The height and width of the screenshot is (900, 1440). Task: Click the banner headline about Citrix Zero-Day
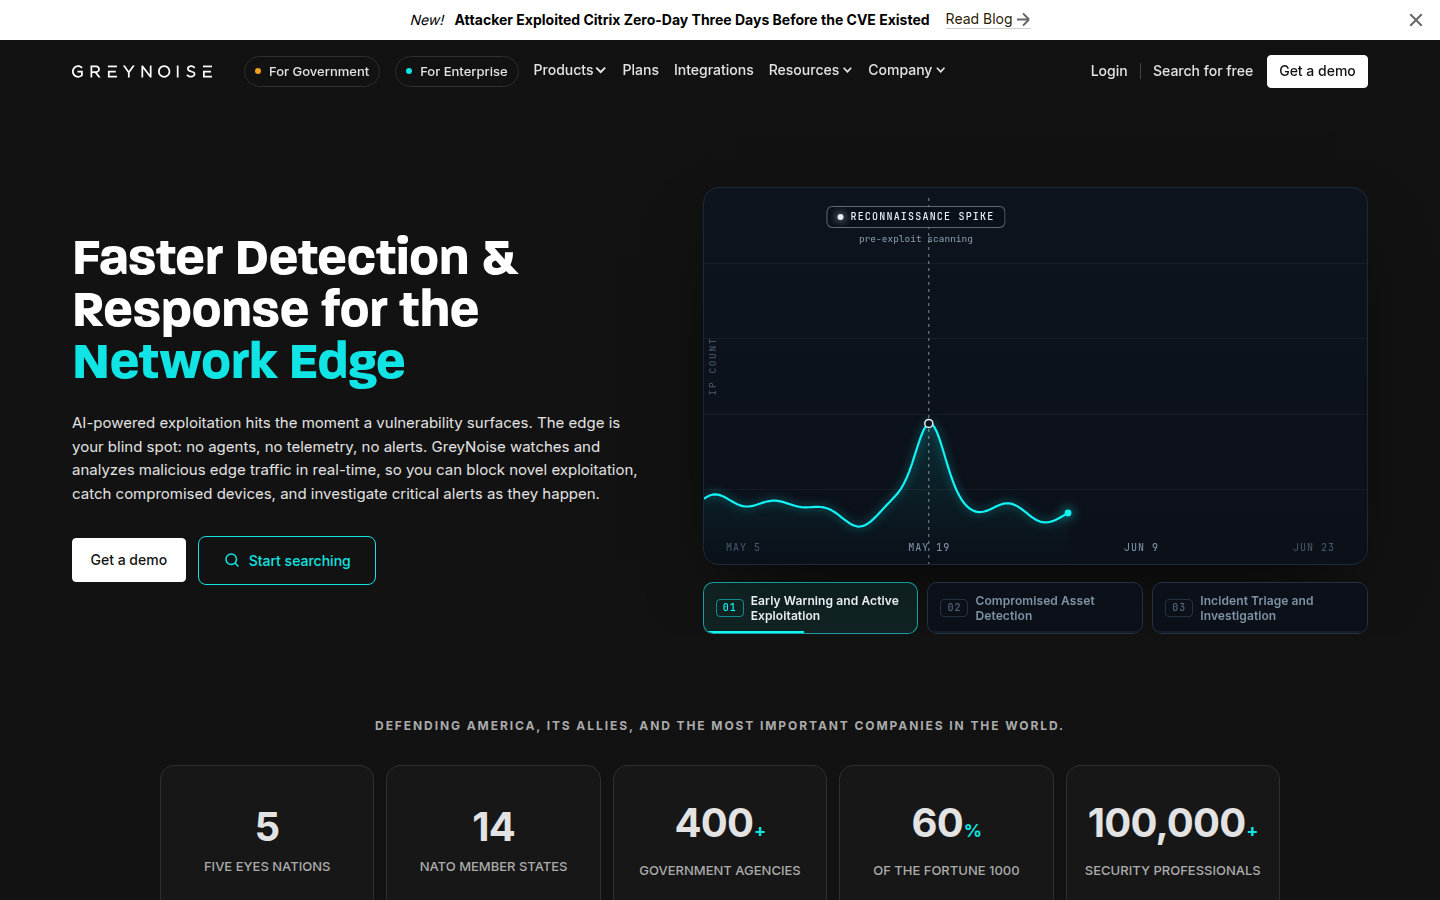pyautogui.click(x=692, y=20)
